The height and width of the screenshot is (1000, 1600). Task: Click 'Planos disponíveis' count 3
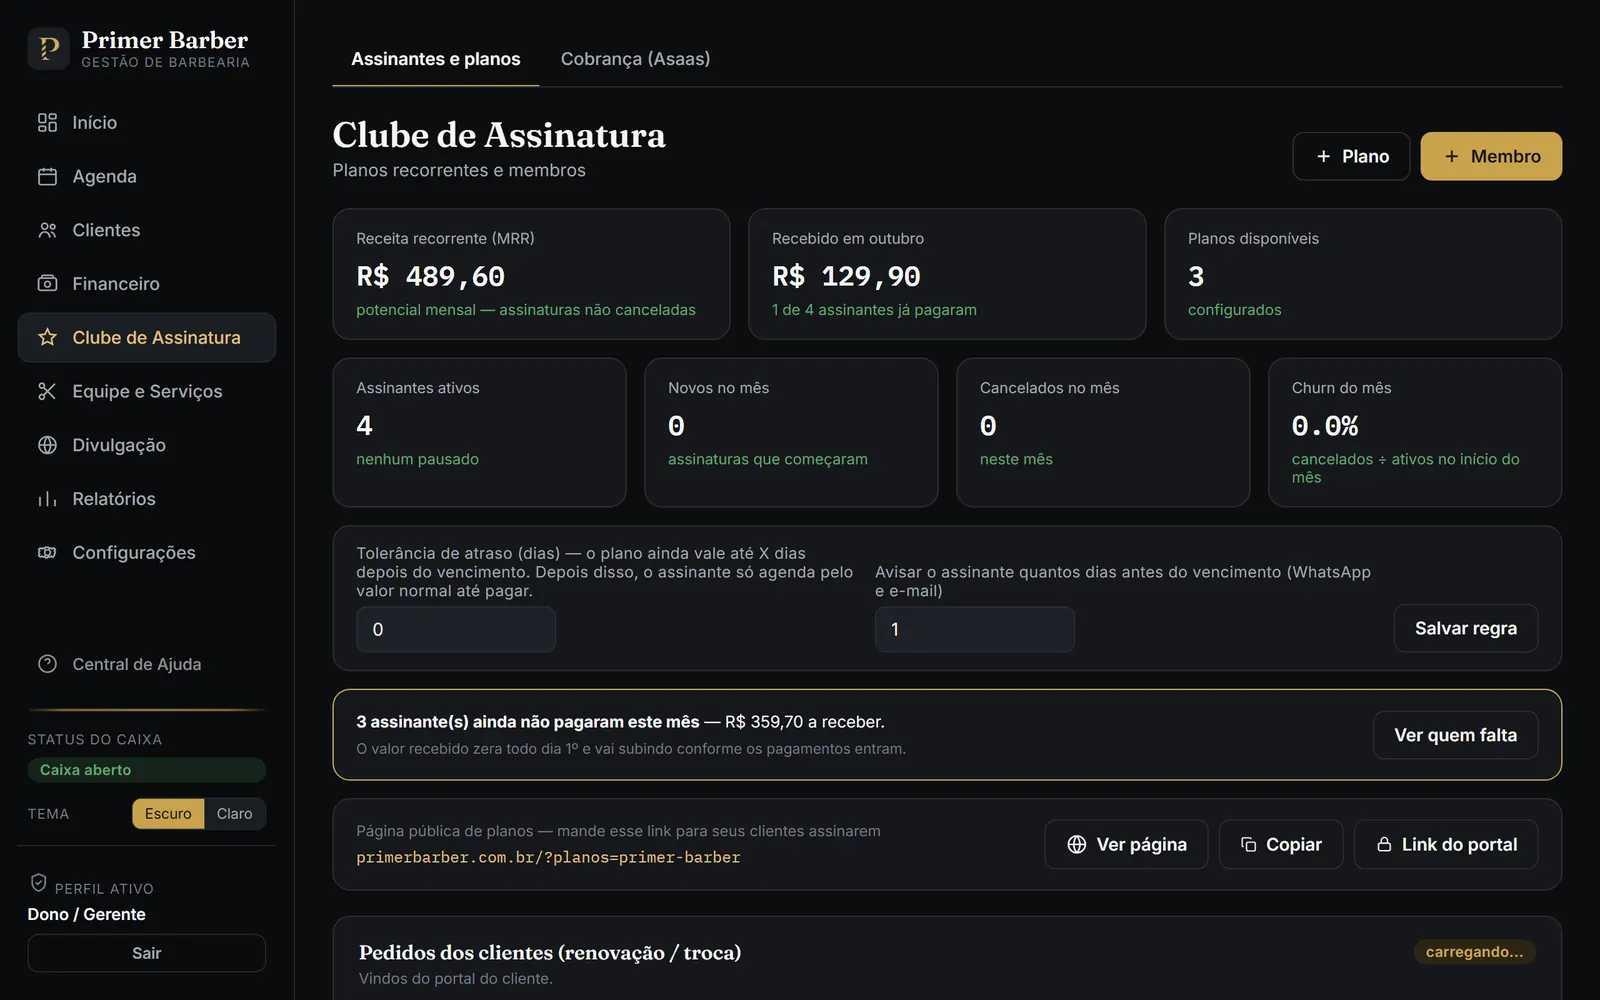pos(1196,276)
